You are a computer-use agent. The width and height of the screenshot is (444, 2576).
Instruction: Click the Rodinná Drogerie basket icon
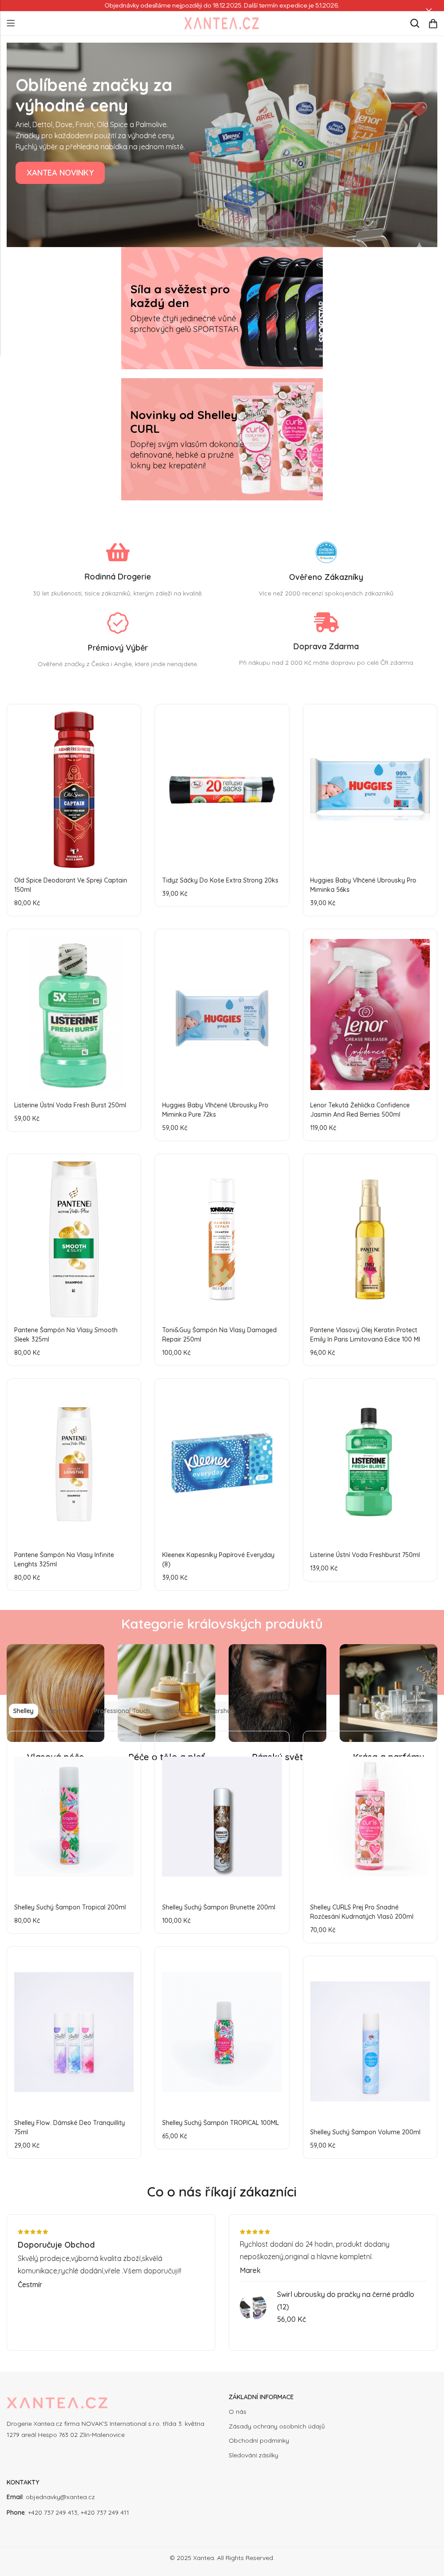click(118, 552)
